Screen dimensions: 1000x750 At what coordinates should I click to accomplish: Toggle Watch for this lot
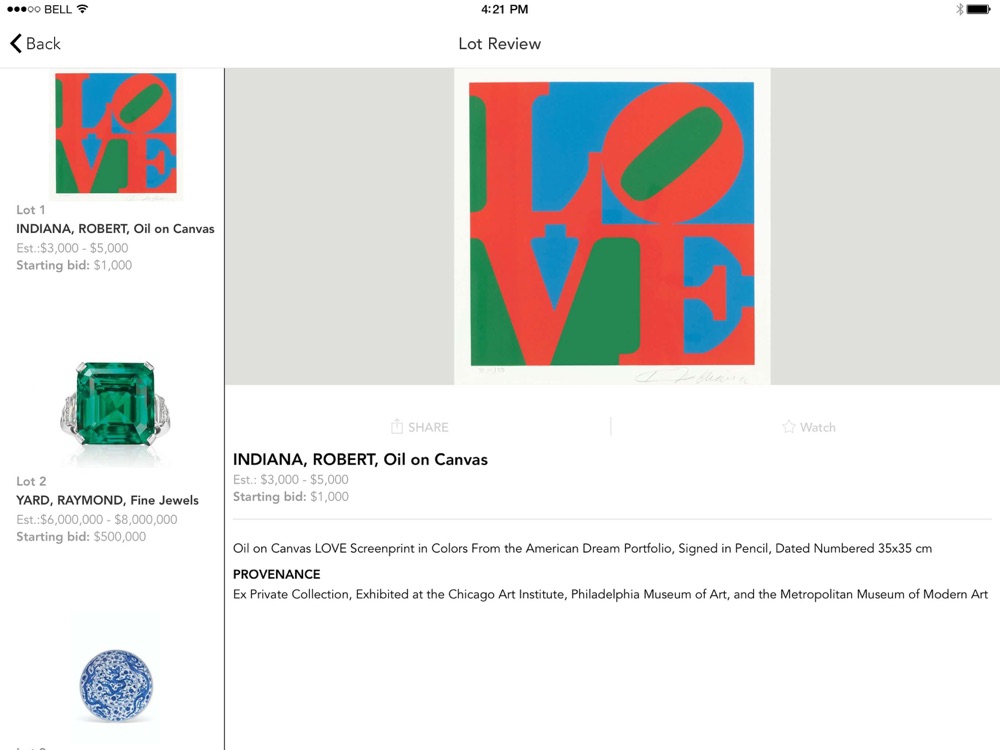809,427
